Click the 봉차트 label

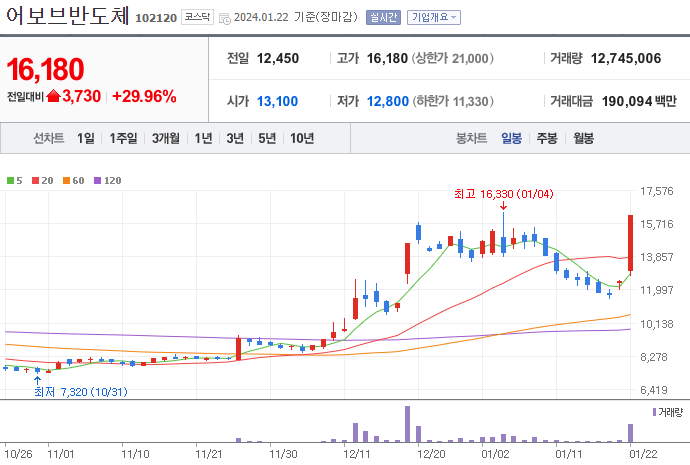coord(471,138)
